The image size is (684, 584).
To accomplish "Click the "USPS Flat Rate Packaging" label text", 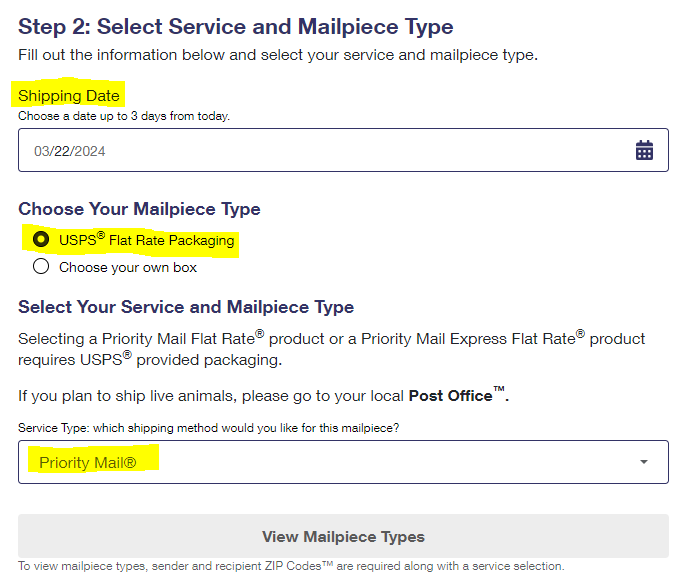I will tap(146, 240).
